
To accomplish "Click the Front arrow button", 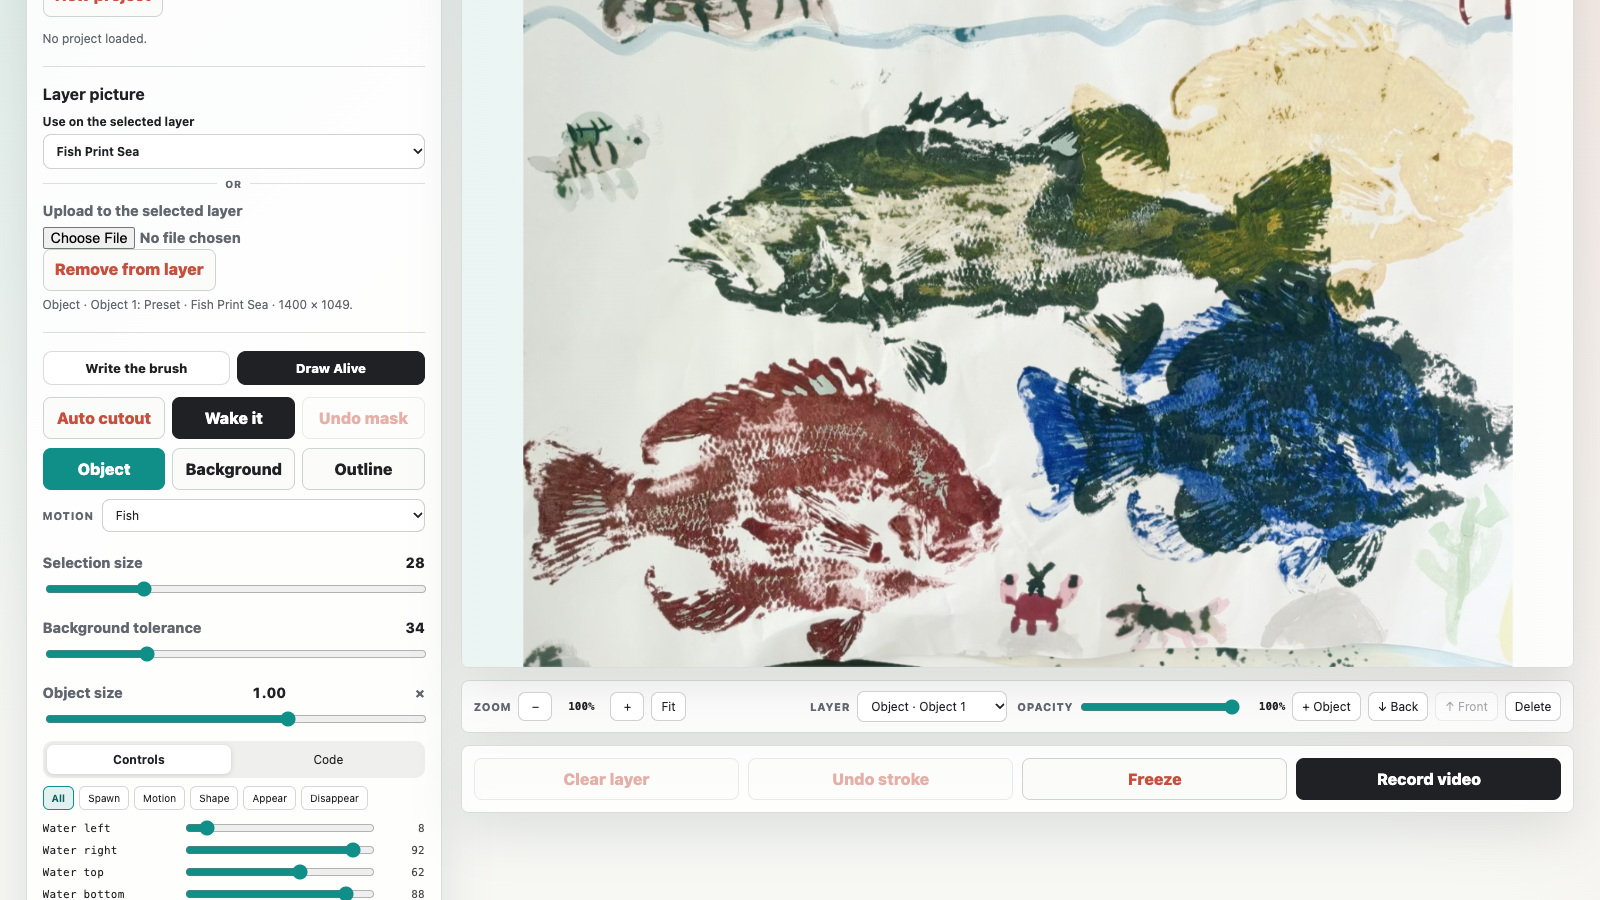I will pos(1466,707).
